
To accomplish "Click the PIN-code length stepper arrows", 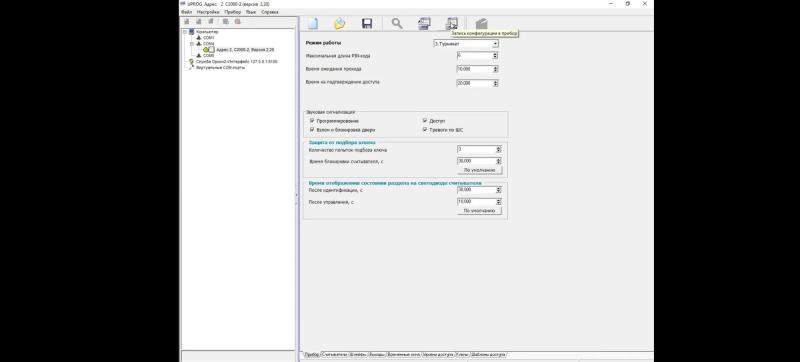I will pos(495,56).
